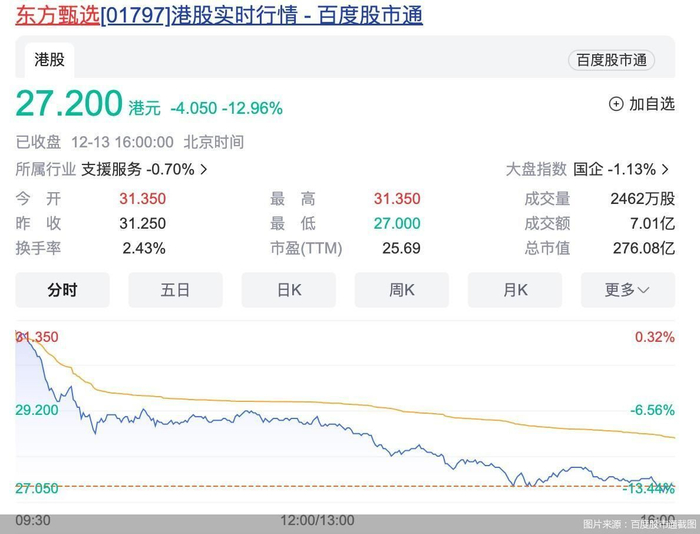Click the 总市值 value 276.08亿
The image size is (700, 534).
(644, 248)
